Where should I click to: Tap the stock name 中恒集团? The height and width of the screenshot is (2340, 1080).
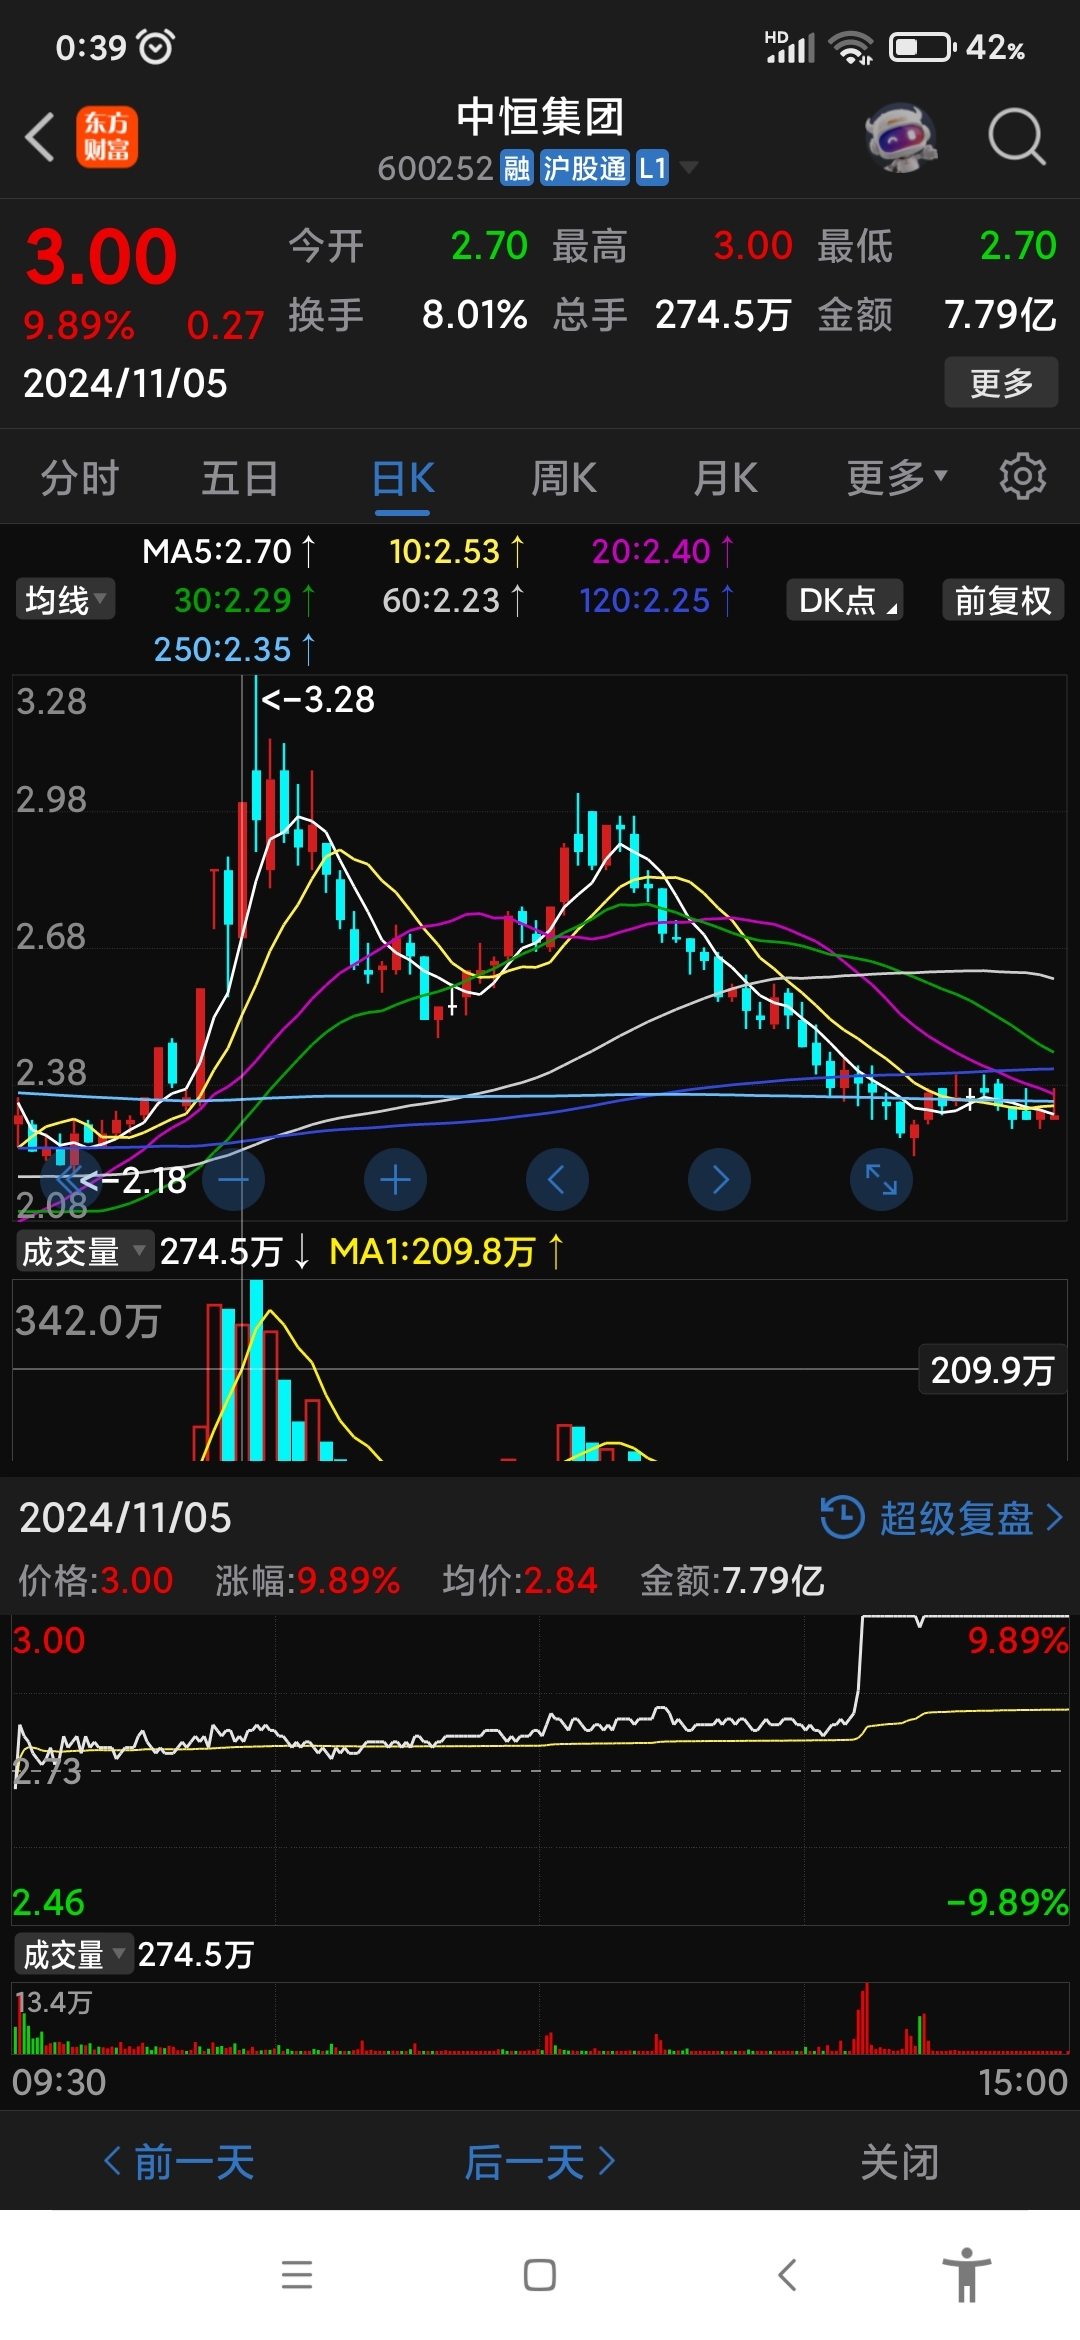coord(540,117)
